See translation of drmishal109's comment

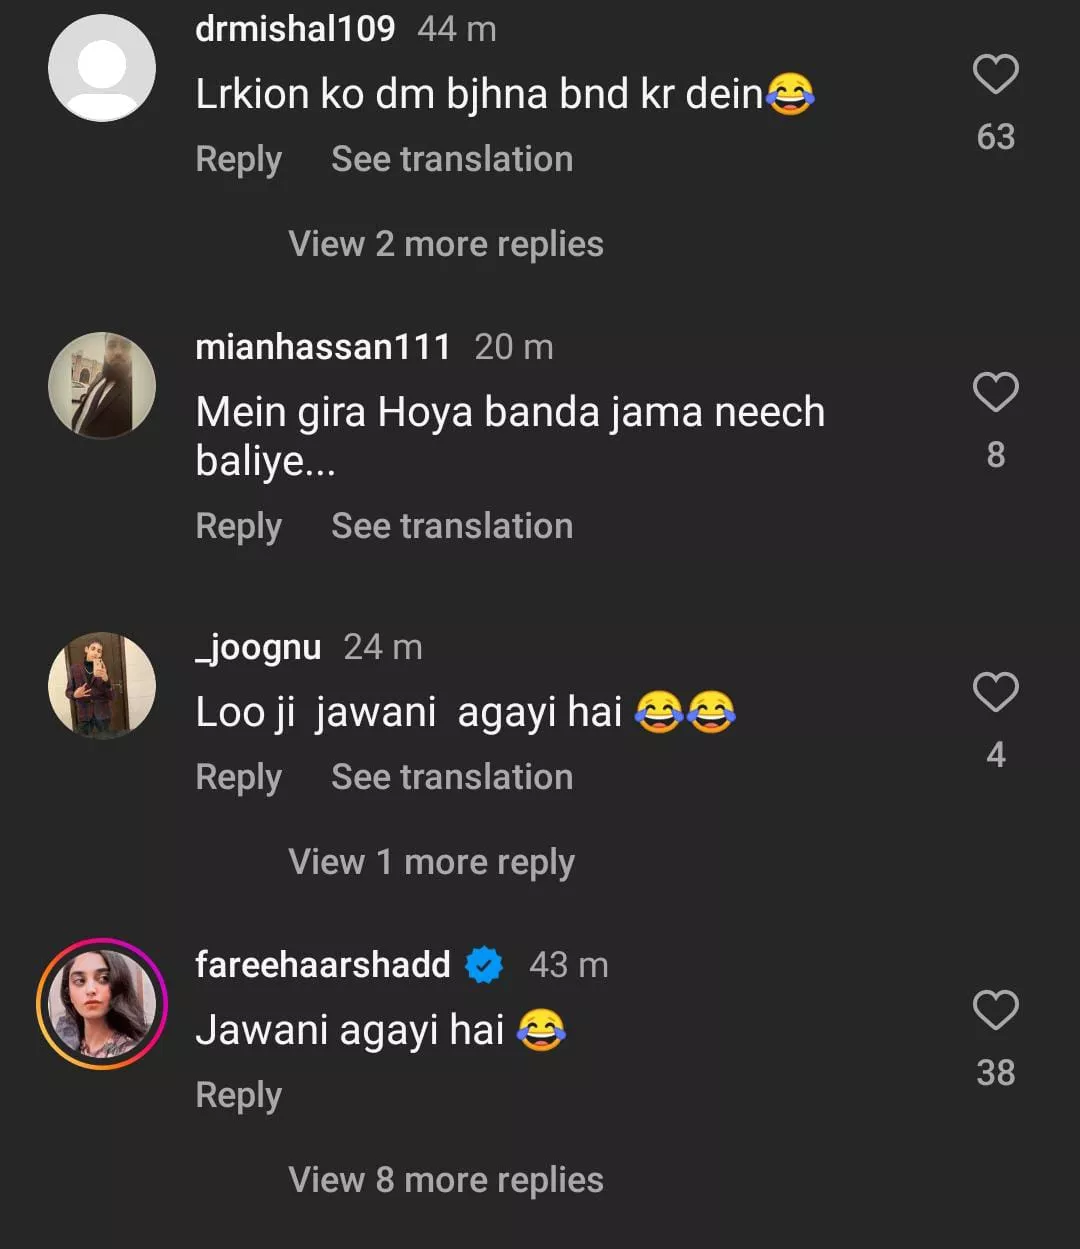point(452,160)
